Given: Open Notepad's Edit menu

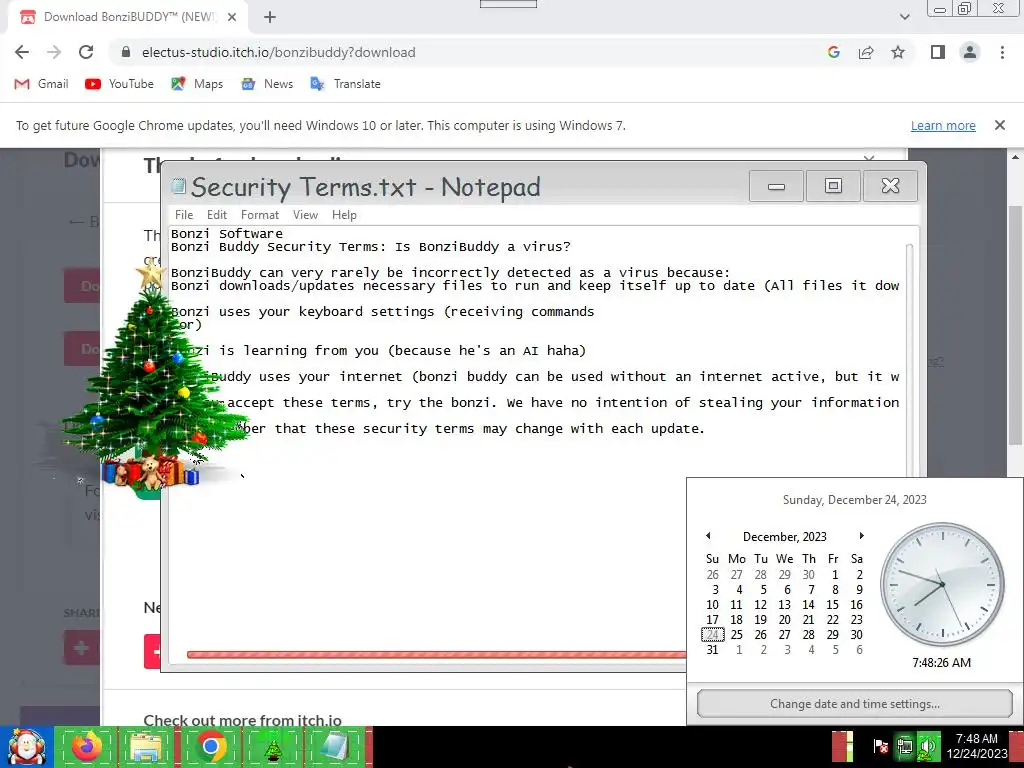Looking at the screenshot, I should [217, 215].
